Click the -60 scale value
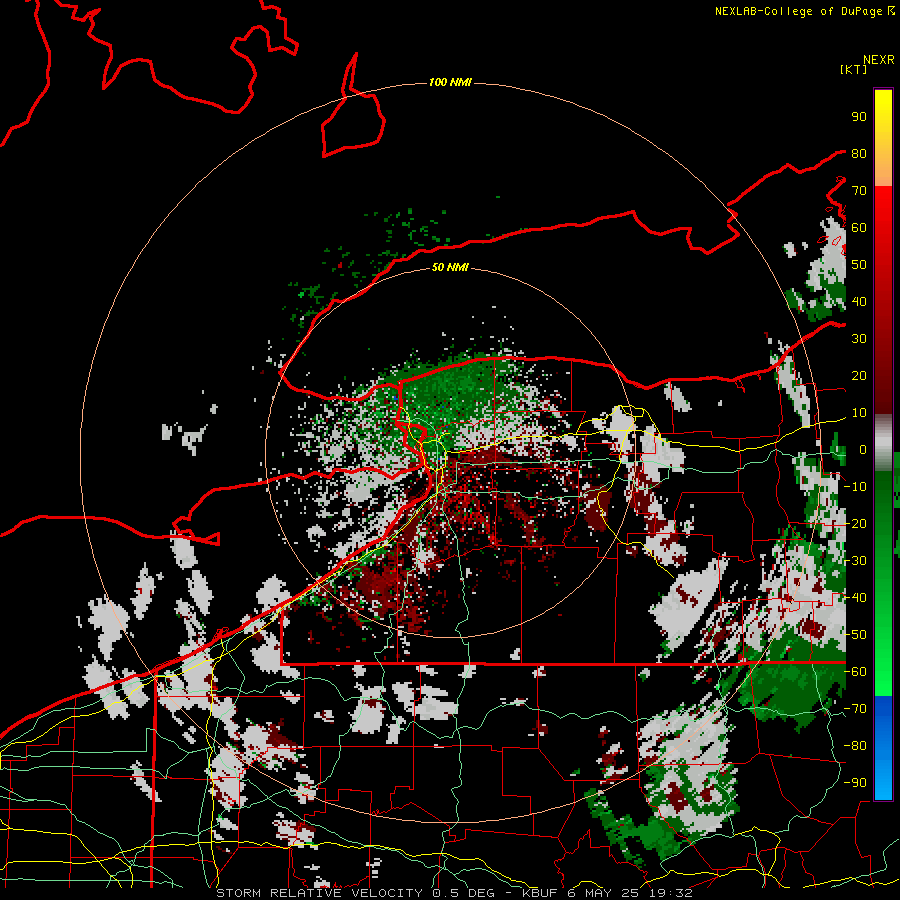 click(855, 672)
